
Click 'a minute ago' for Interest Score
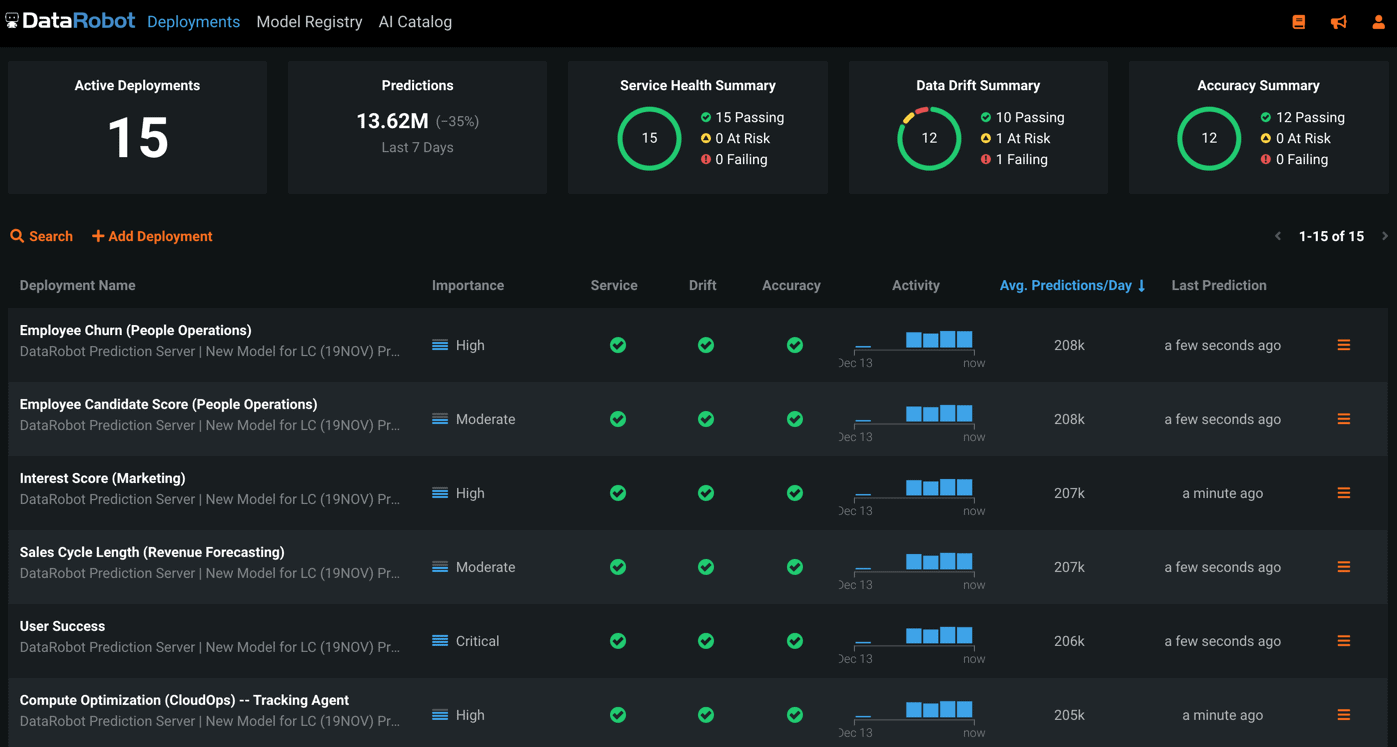tap(1222, 493)
